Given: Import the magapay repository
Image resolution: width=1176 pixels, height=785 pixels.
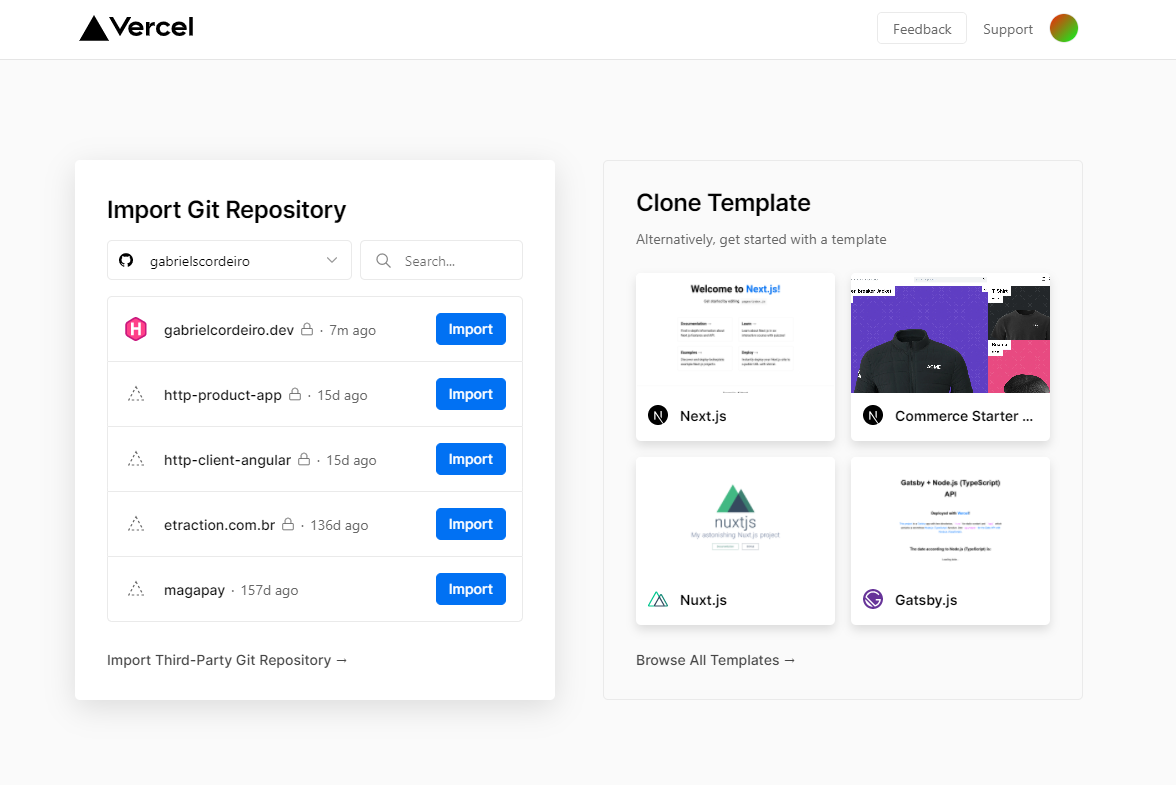Looking at the screenshot, I should [x=470, y=589].
